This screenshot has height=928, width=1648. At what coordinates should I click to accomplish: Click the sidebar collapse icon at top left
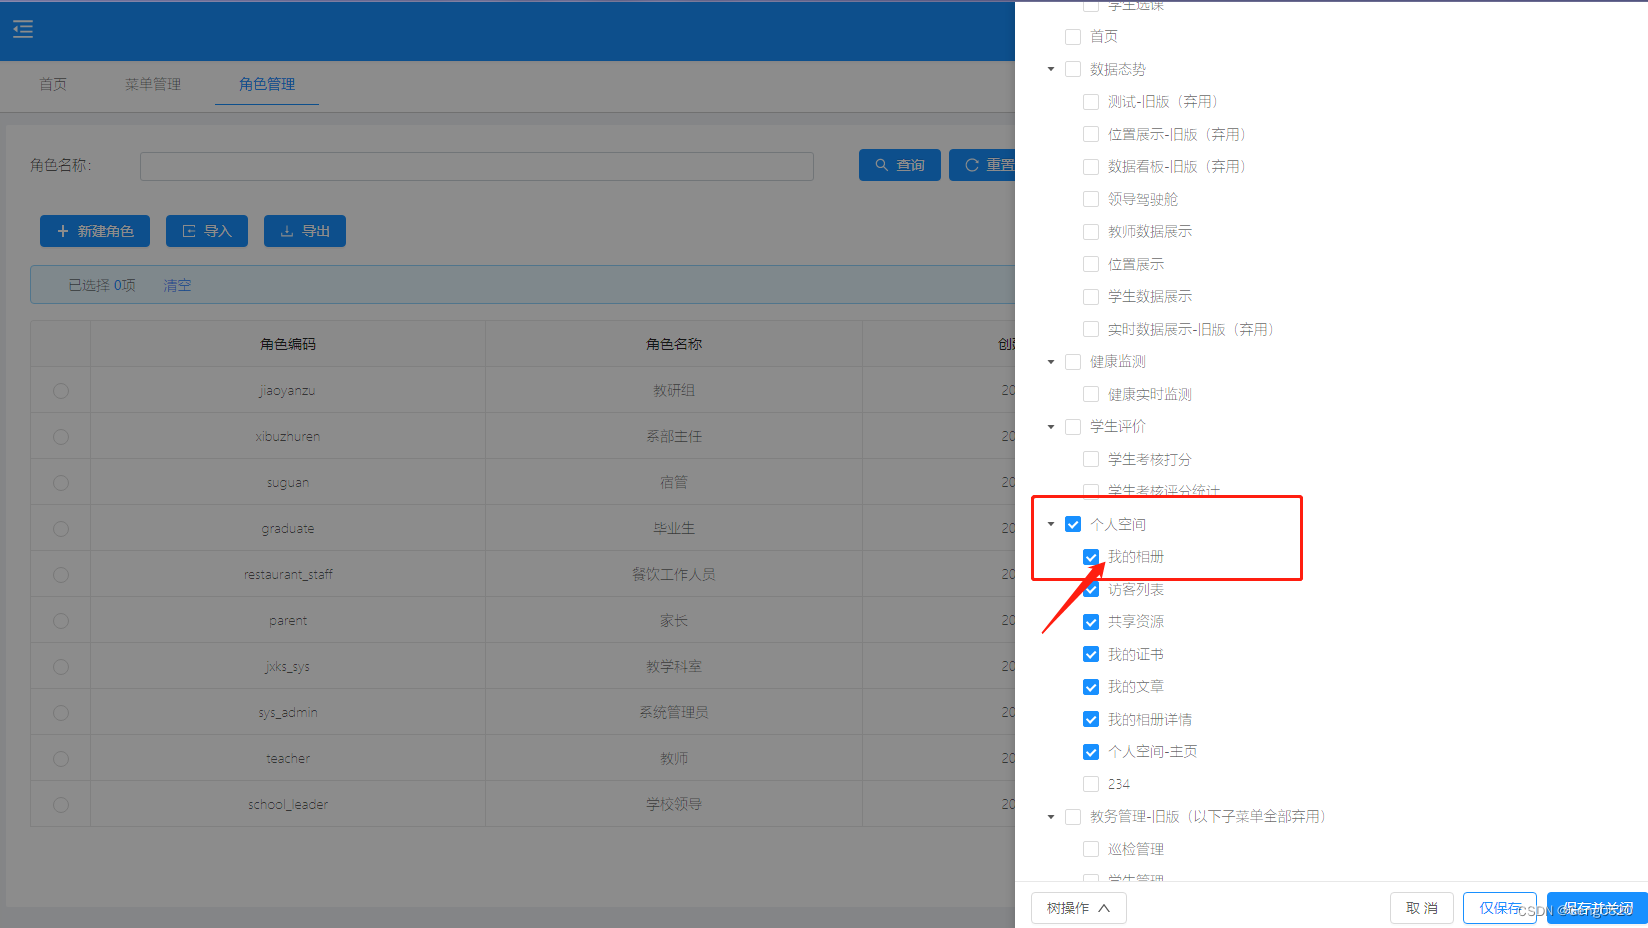pos(22,29)
